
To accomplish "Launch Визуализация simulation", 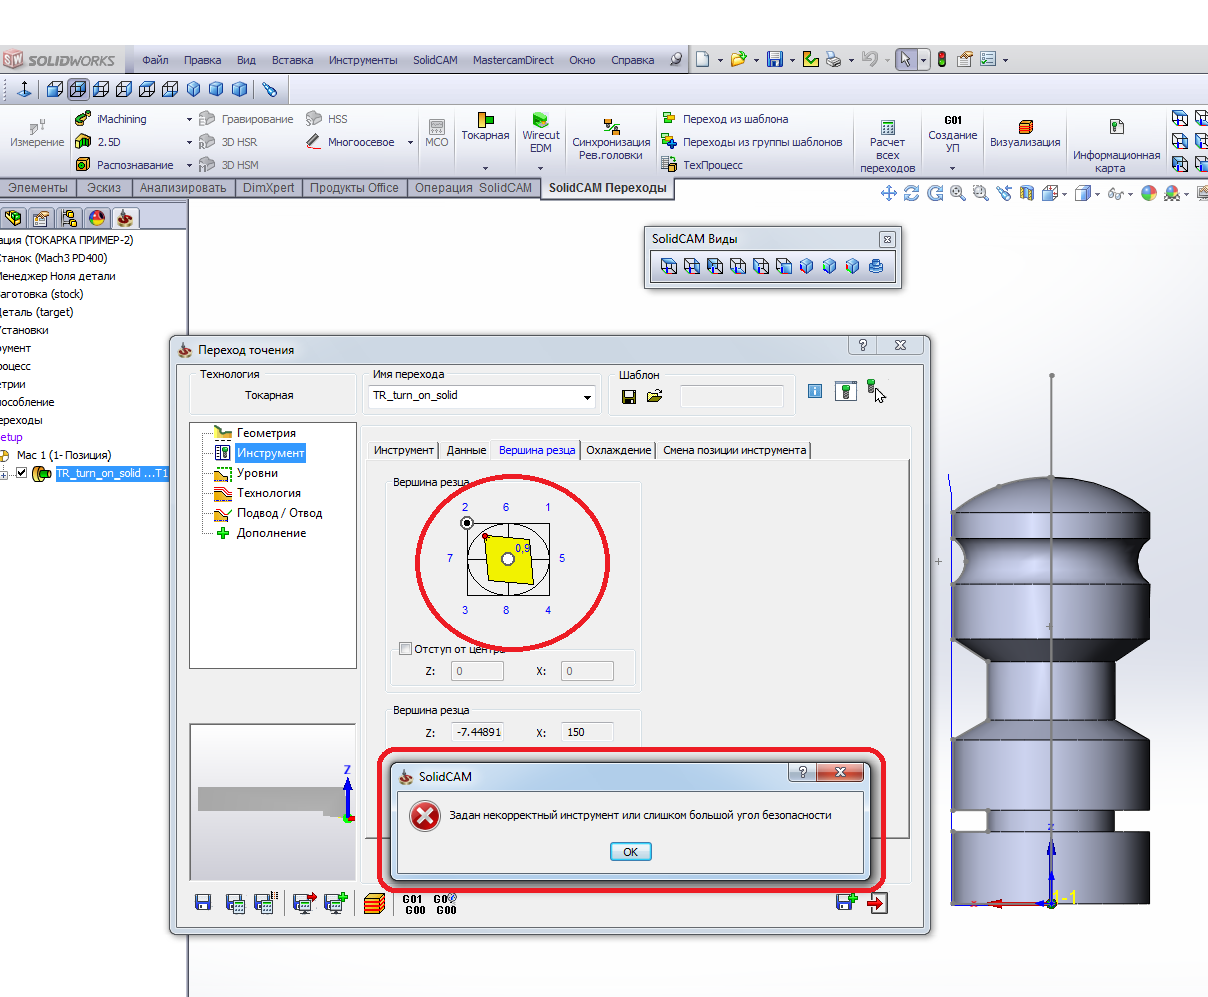I will 1025,133.
